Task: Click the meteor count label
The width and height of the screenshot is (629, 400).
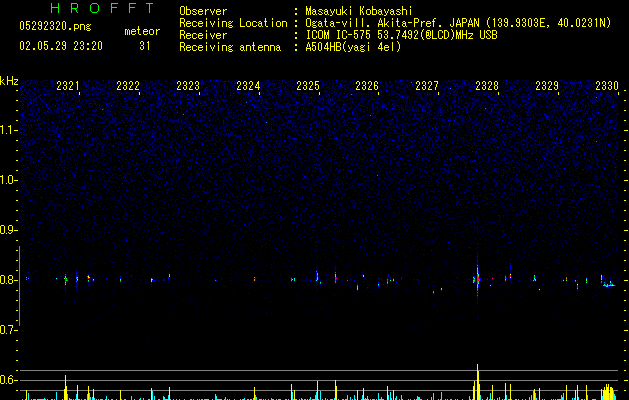Action: 142,31
